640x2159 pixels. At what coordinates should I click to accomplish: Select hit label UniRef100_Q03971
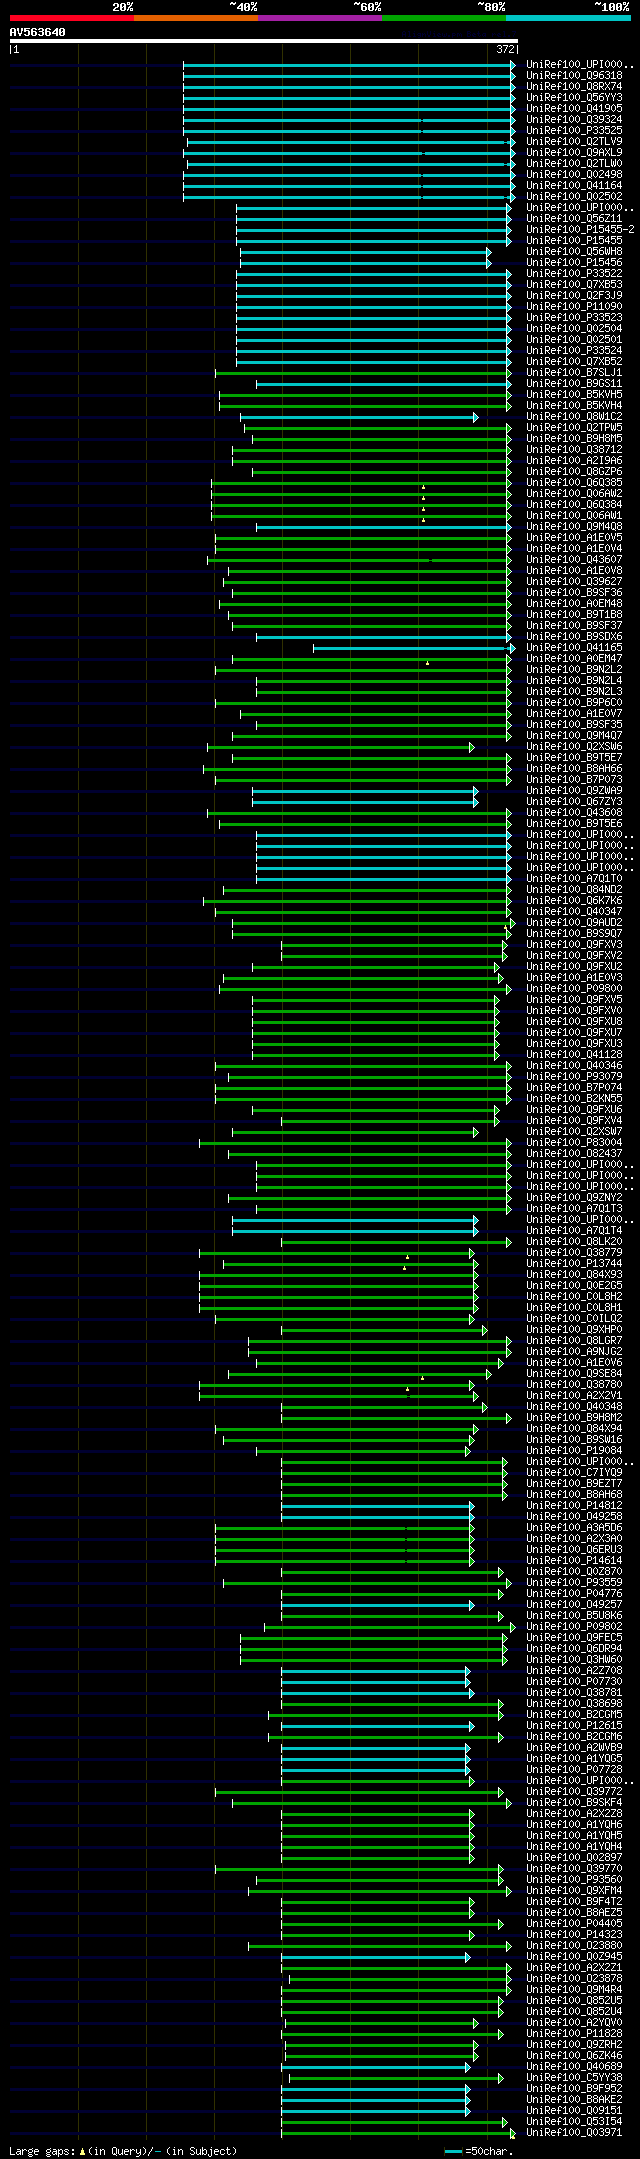pos(574,2132)
